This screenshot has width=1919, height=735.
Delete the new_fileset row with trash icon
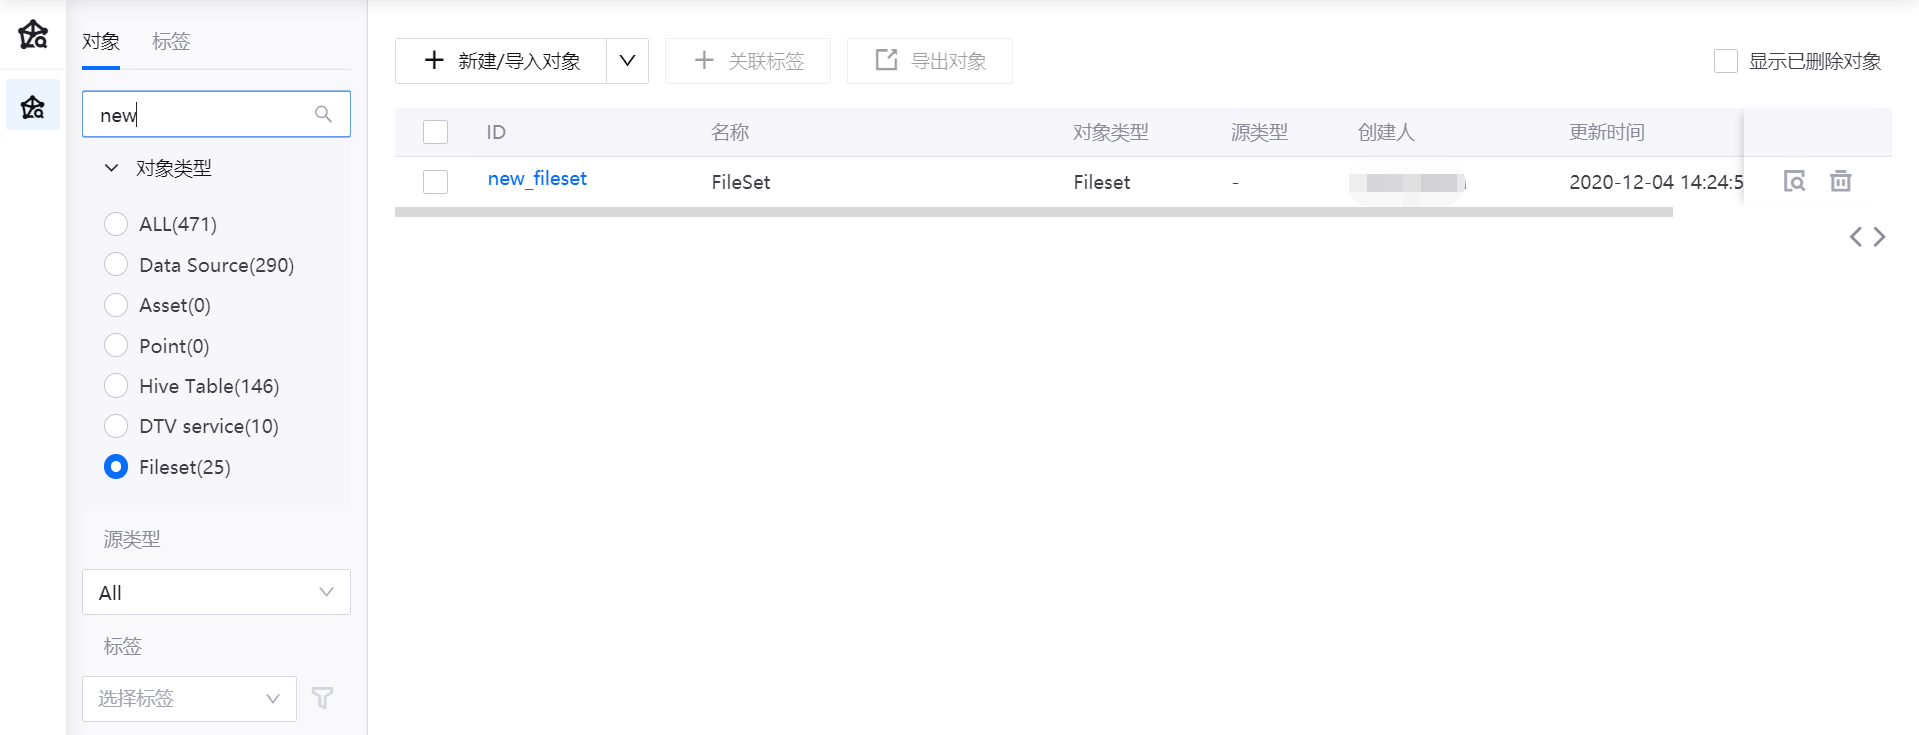(x=1840, y=181)
